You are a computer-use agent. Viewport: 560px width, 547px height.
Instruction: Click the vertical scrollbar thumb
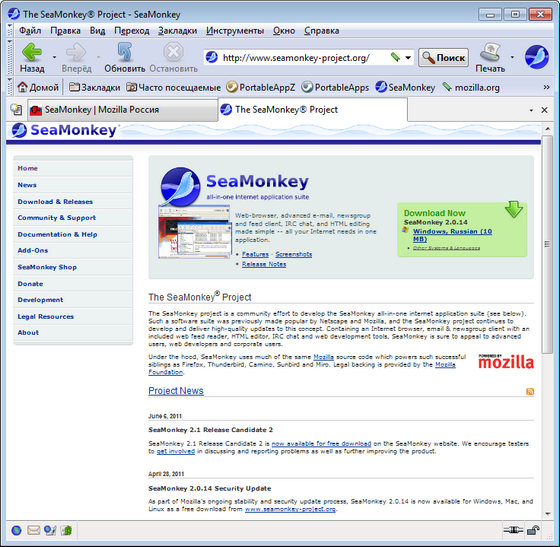coord(547,244)
